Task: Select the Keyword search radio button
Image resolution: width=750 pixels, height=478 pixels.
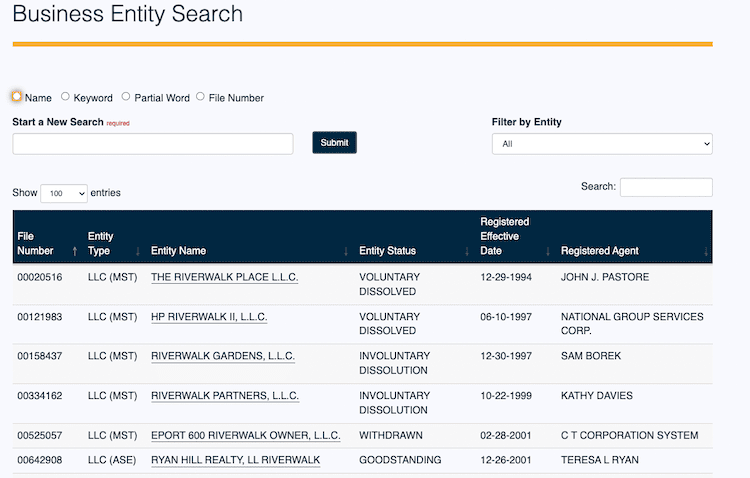Action: click(x=66, y=97)
